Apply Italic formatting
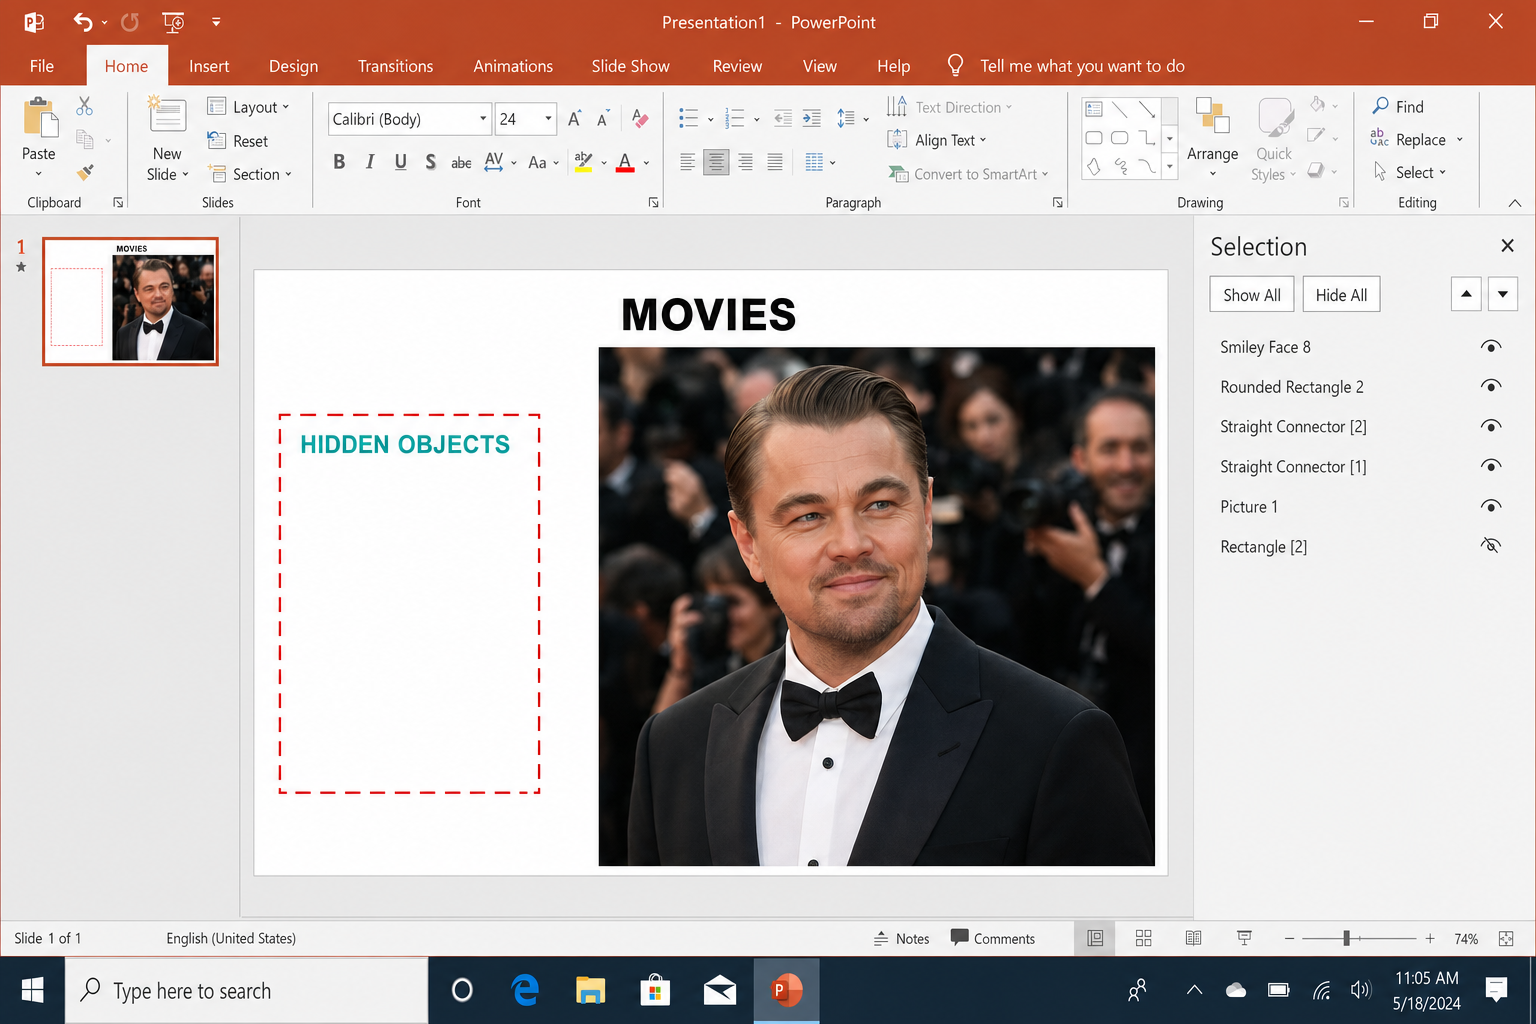This screenshot has height=1024, width=1536. pyautogui.click(x=370, y=162)
